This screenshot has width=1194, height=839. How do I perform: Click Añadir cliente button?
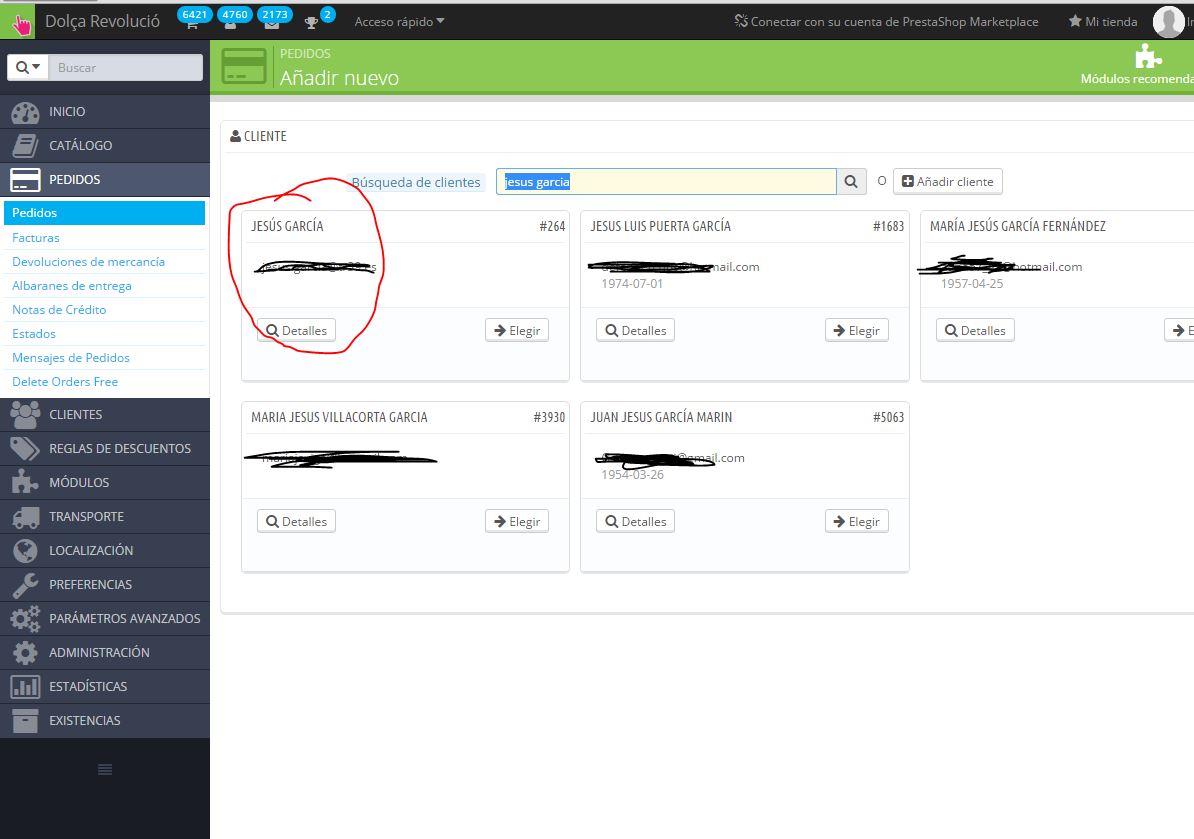point(947,181)
